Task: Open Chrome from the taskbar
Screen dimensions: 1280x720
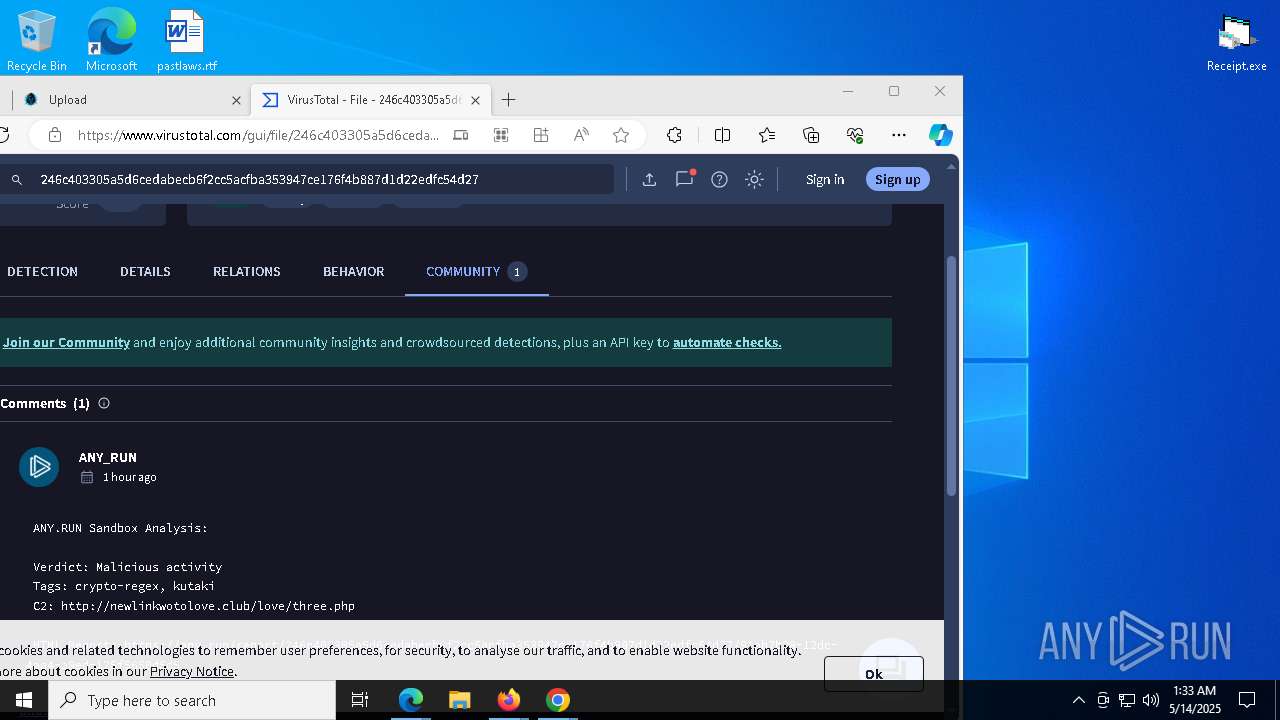Action: click(x=558, y=700)
